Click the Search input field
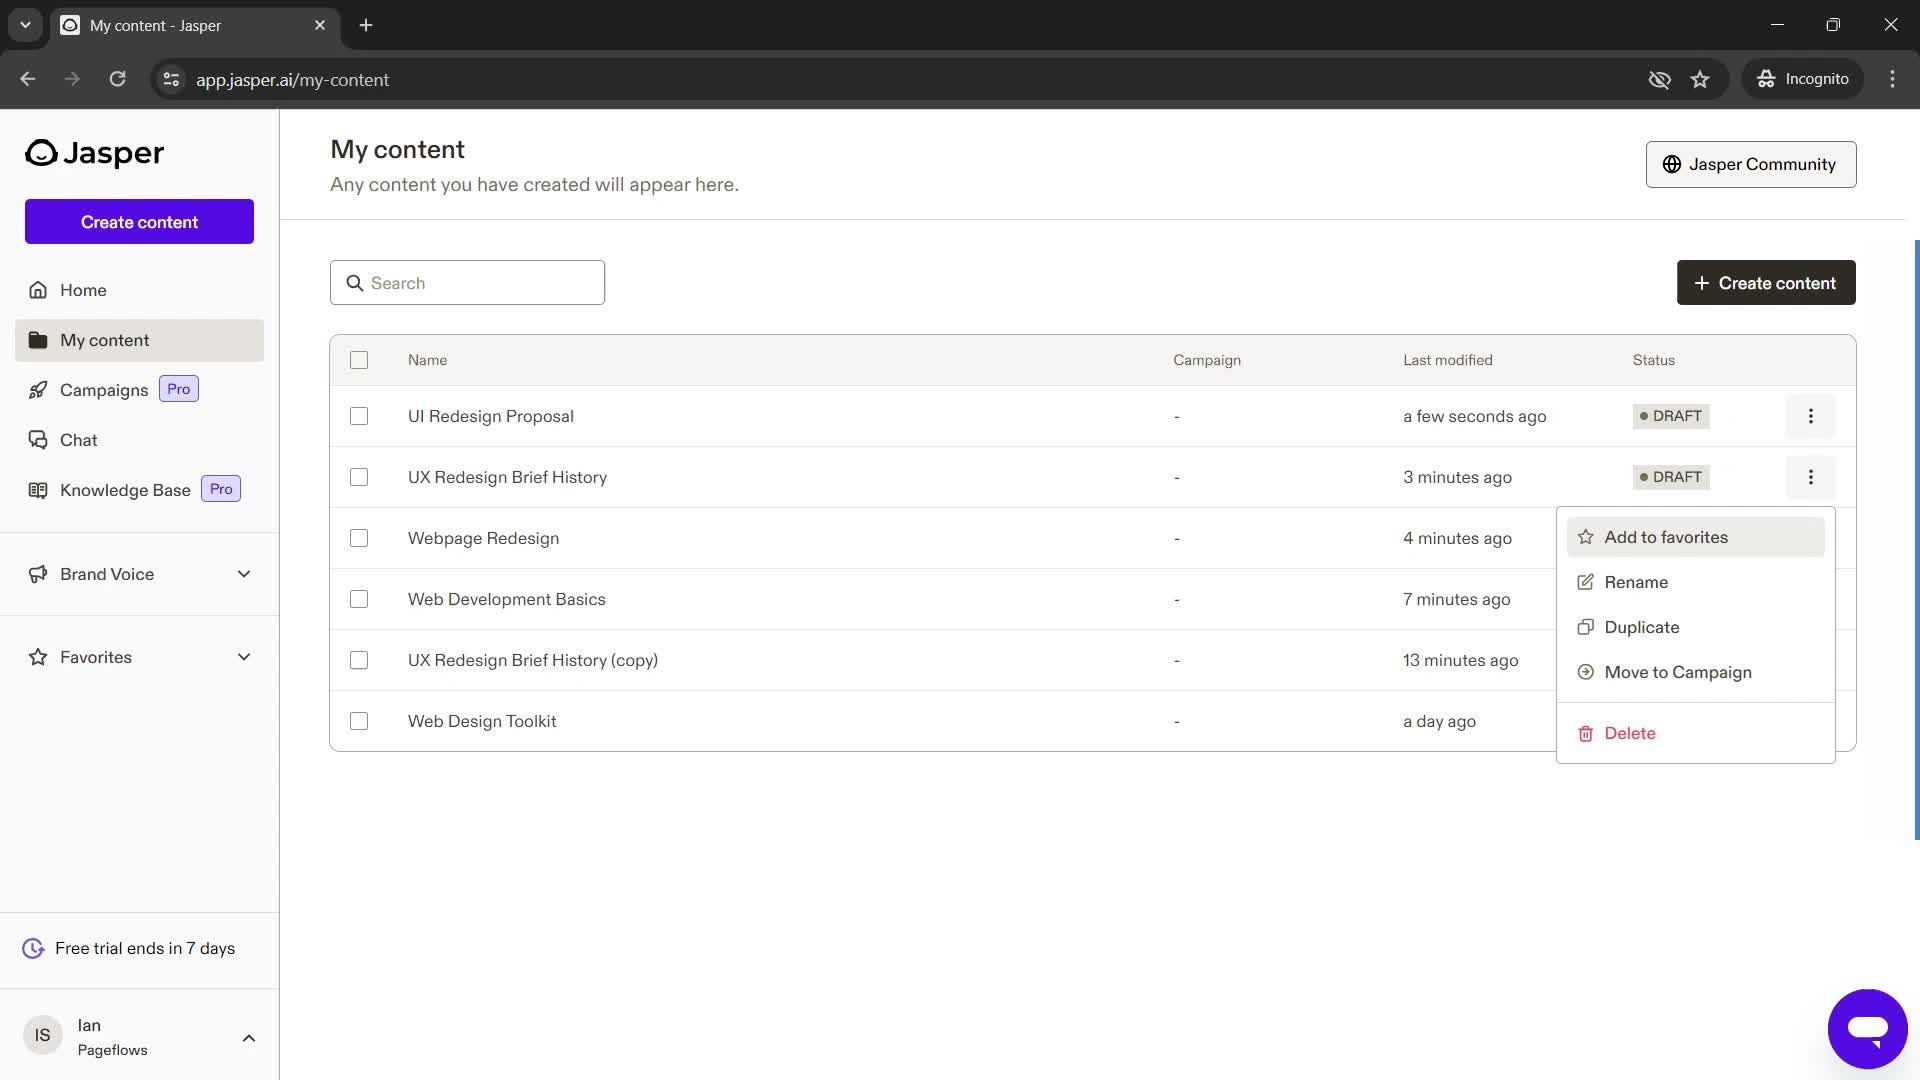The image size is (1920, 1080). pos(467,282)
